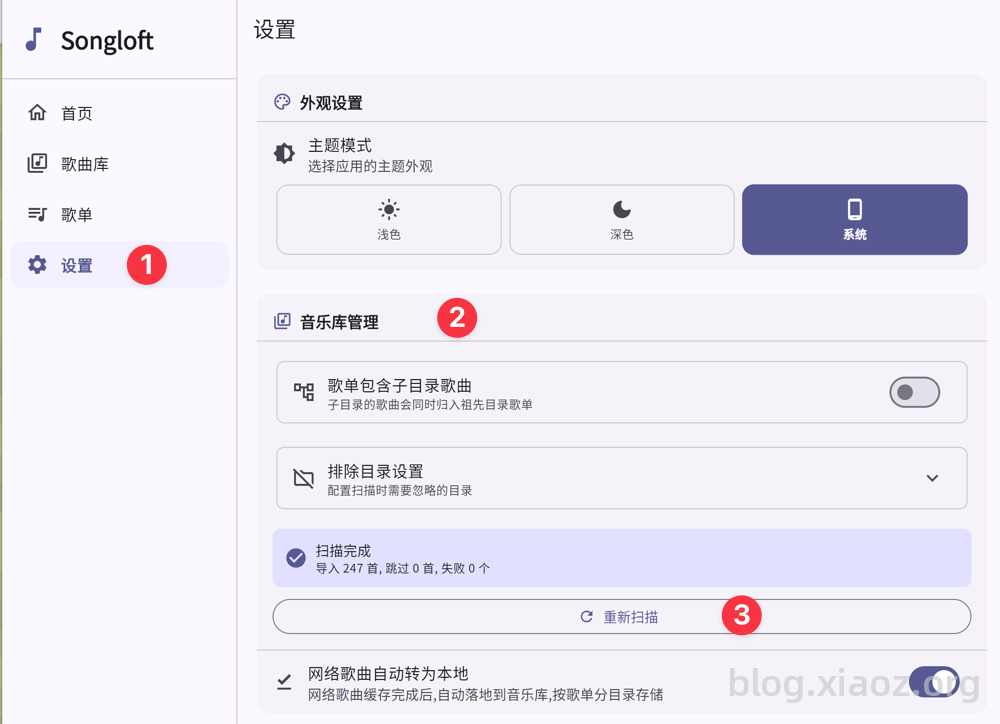Screen dimensions: 1000x724
Task: Open the 首页 home icon
Action: [x=37, y=112]
